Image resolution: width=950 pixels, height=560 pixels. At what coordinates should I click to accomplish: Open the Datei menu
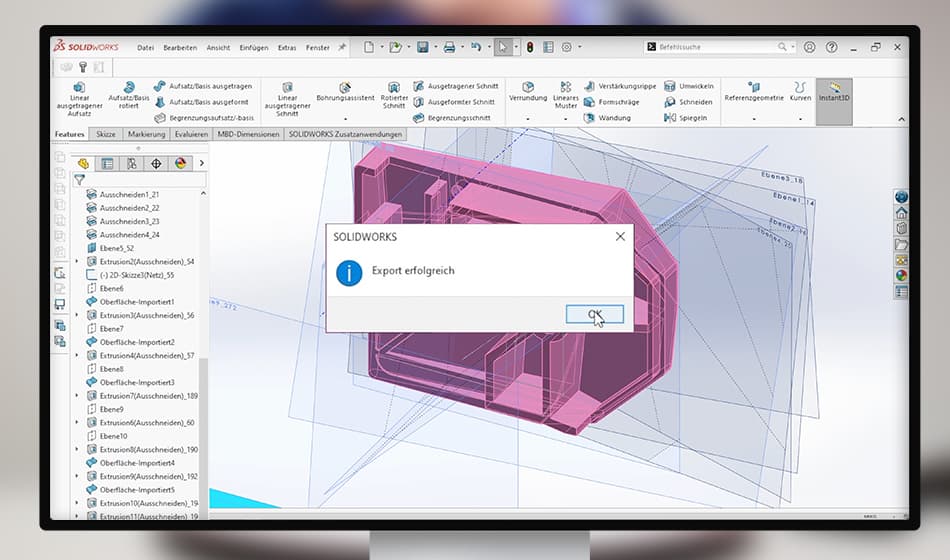pos(145,47)
